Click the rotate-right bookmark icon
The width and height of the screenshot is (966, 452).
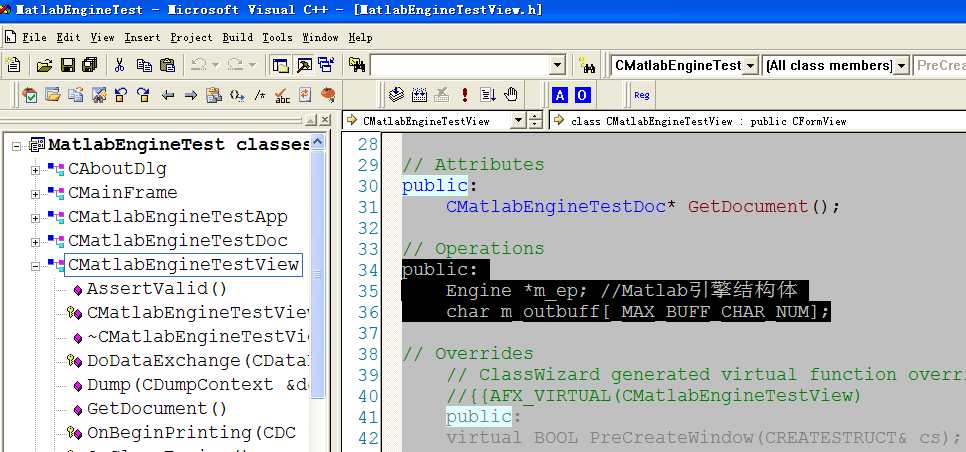(x=144, y=95)
